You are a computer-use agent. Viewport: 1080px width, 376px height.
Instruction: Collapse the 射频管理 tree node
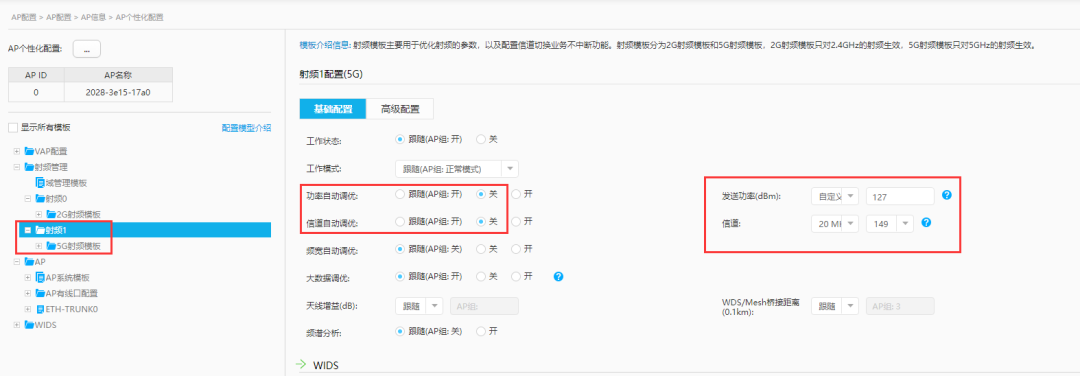17,167
